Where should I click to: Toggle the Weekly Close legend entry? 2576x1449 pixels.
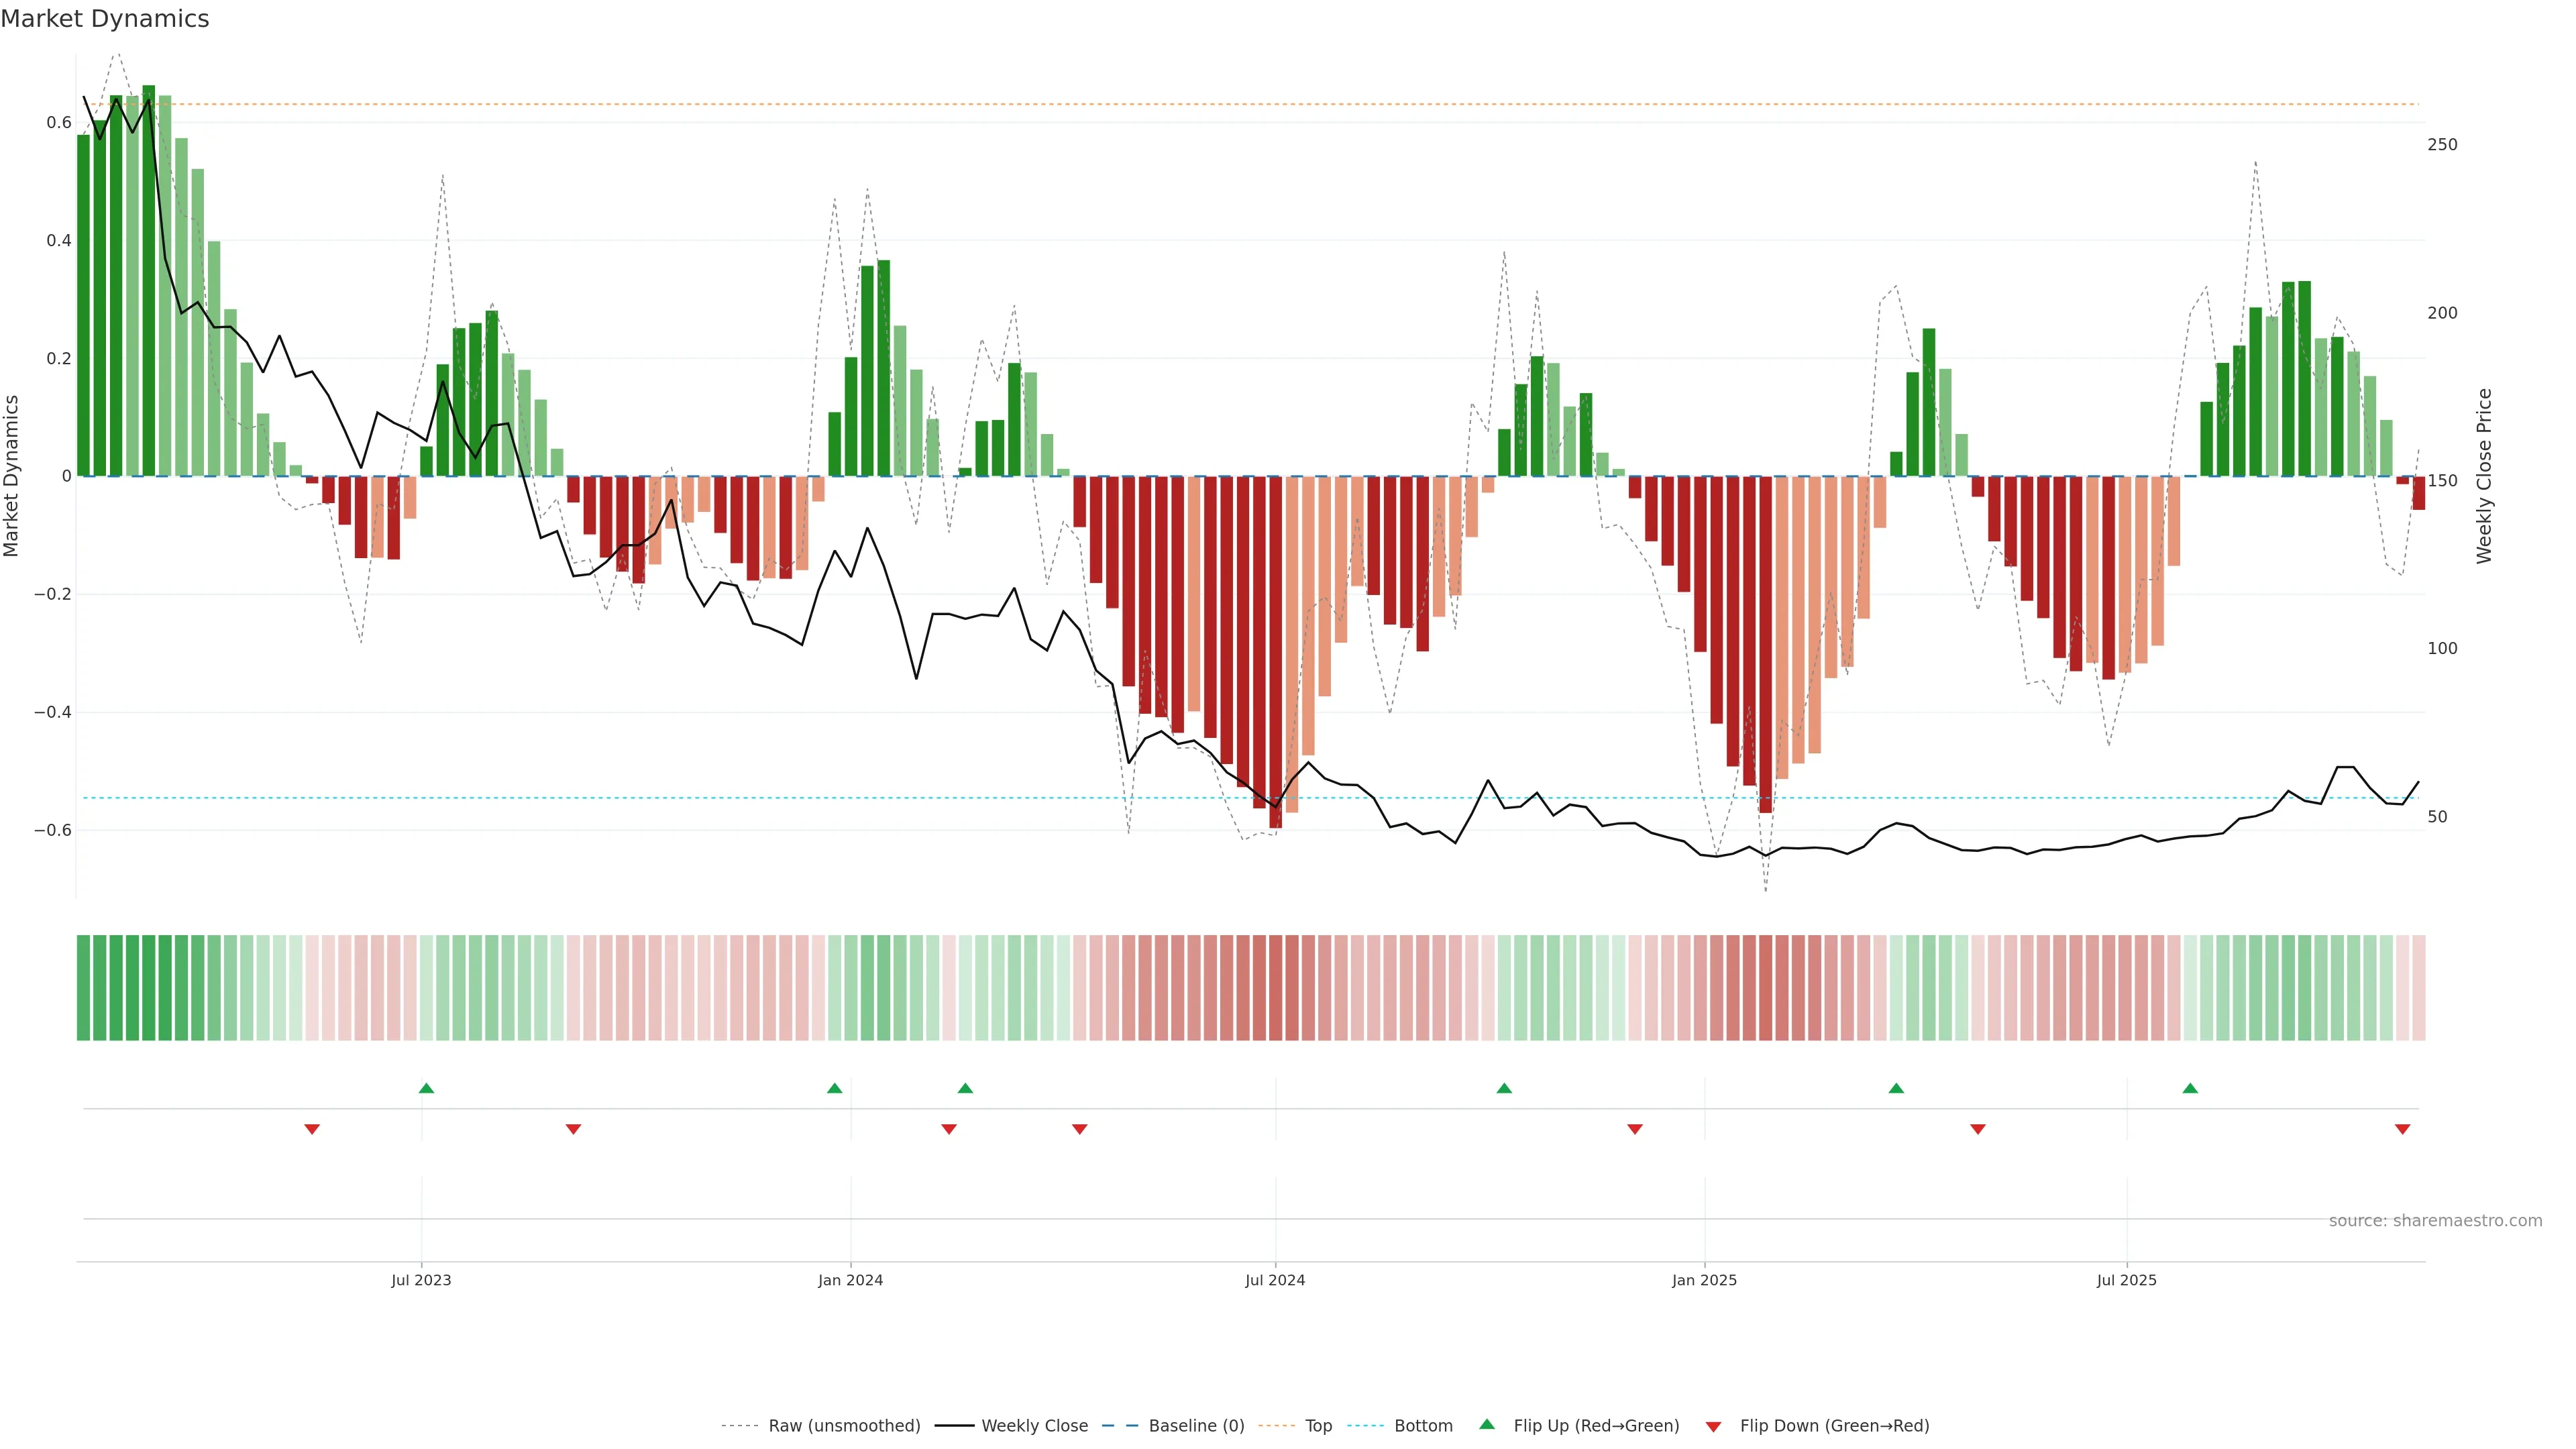pos(1034,1426)
